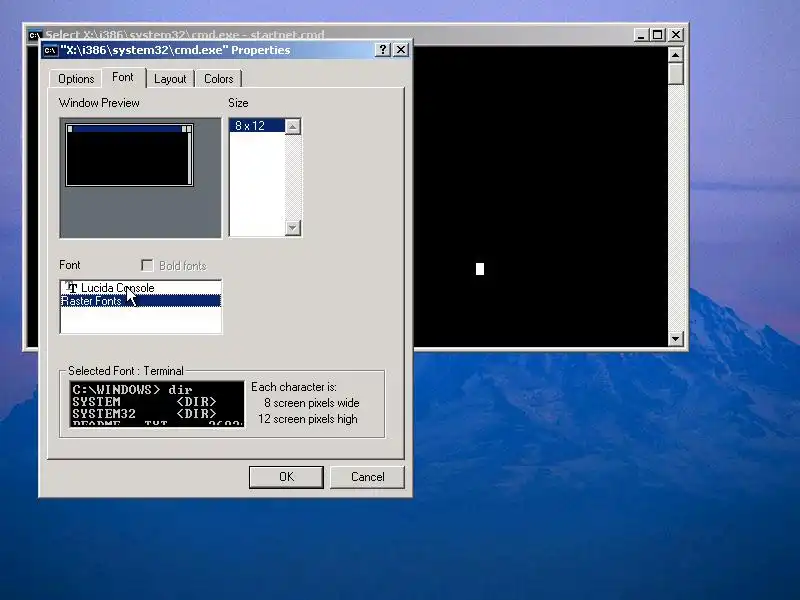
Task: Close the Properties dialog
Action: [401, 49]
